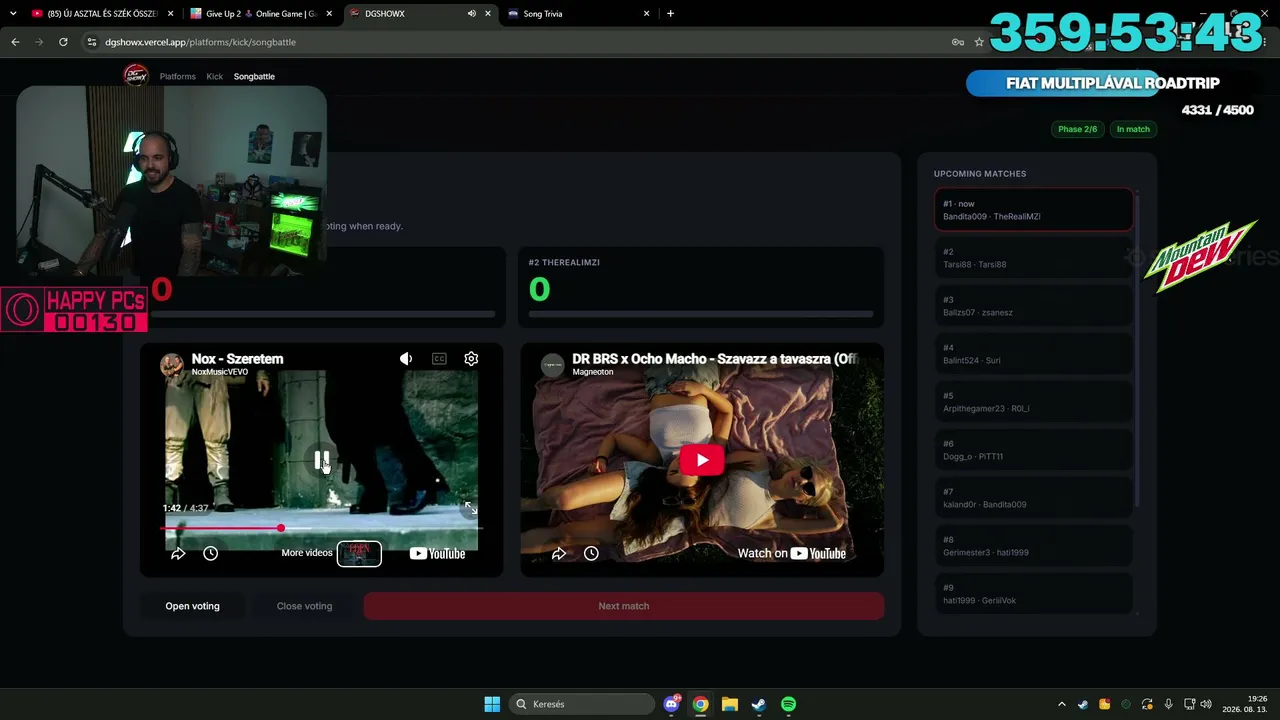The height and width of the screenshot is (720, 1280).
Task: Click the Close voting button
Action: tap(304, 606)
